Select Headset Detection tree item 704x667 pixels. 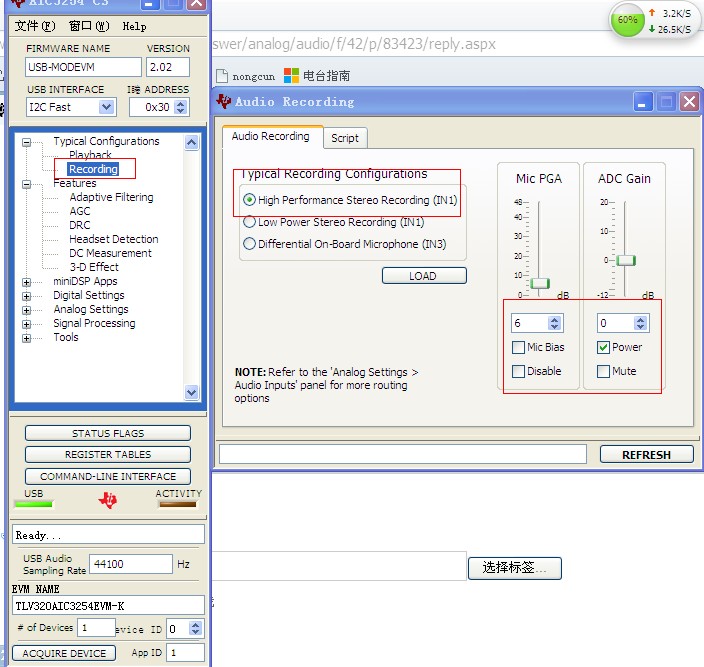coord(114,239)
